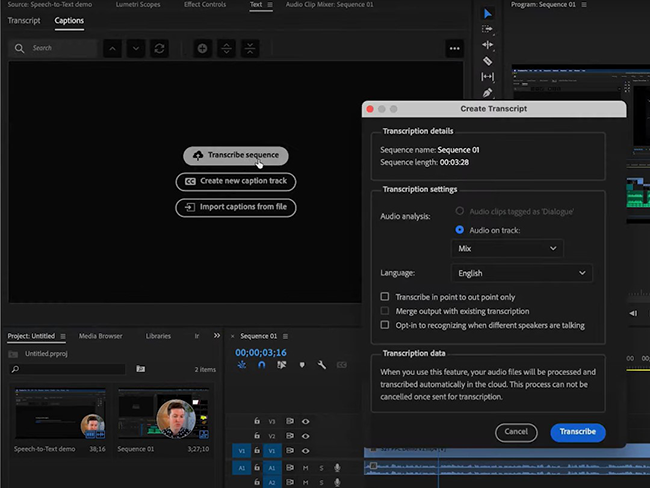Screen dimensions: 650x488
Task: Click the Search field in Text panel
Action: pos(53,49)
